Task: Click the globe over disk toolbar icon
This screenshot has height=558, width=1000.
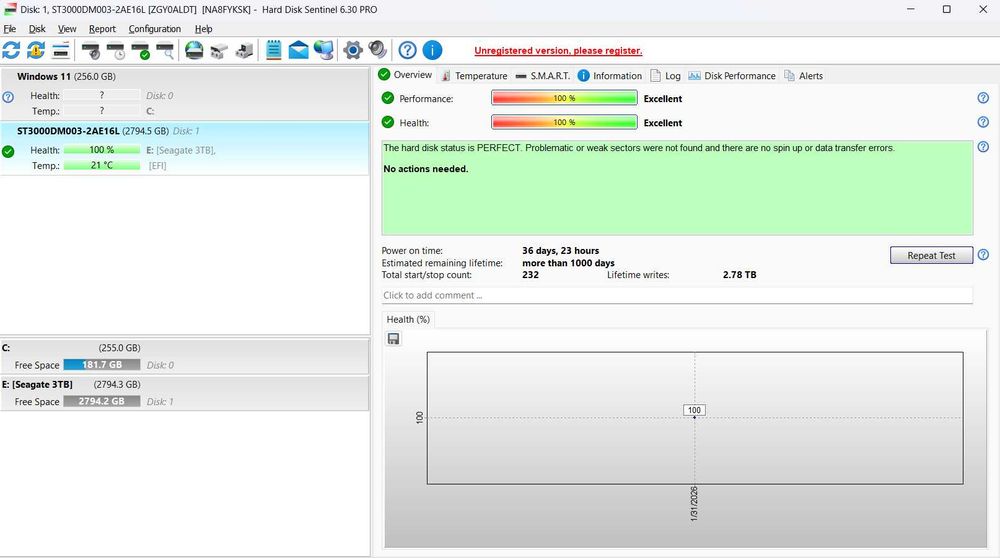Action: 194,50
